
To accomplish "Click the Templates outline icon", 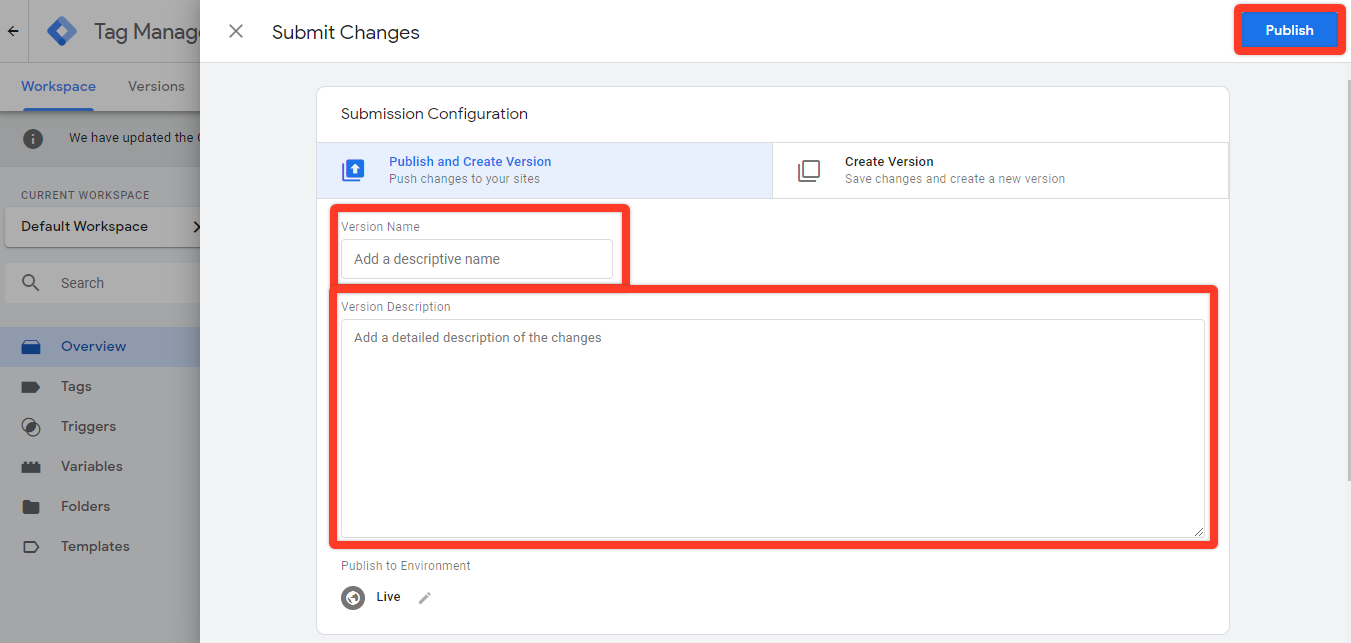I will point(31,547).
